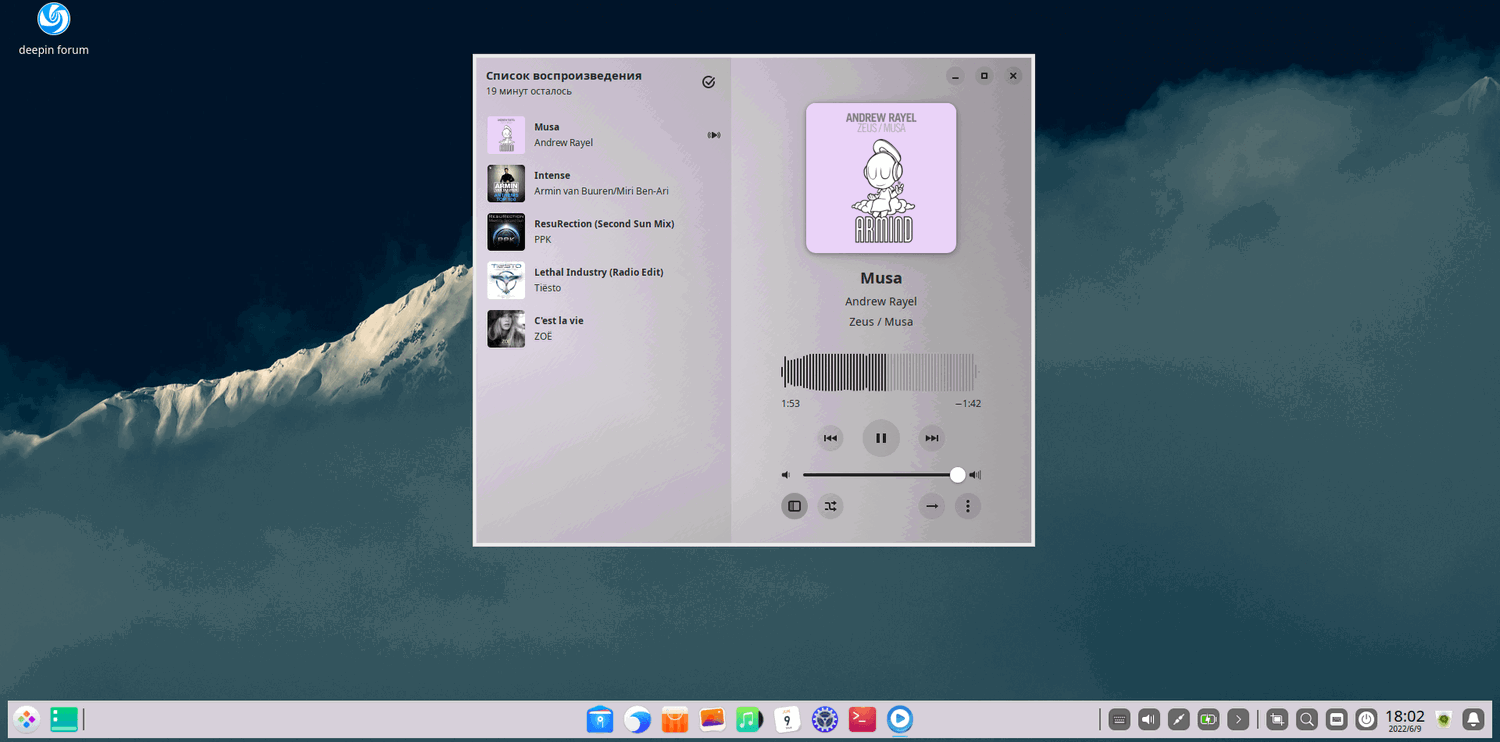1500x742 pixels.
Task: Pause the currently playing track
Action: [881, 438]
